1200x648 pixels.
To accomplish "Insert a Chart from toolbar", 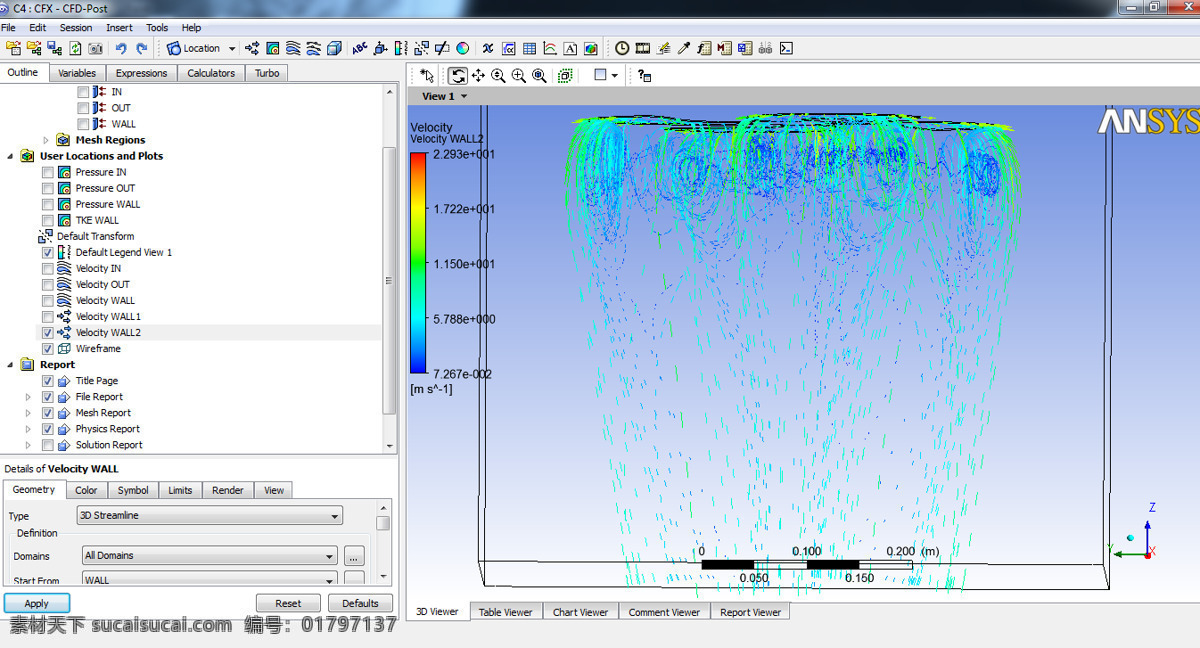I will 550,48.
